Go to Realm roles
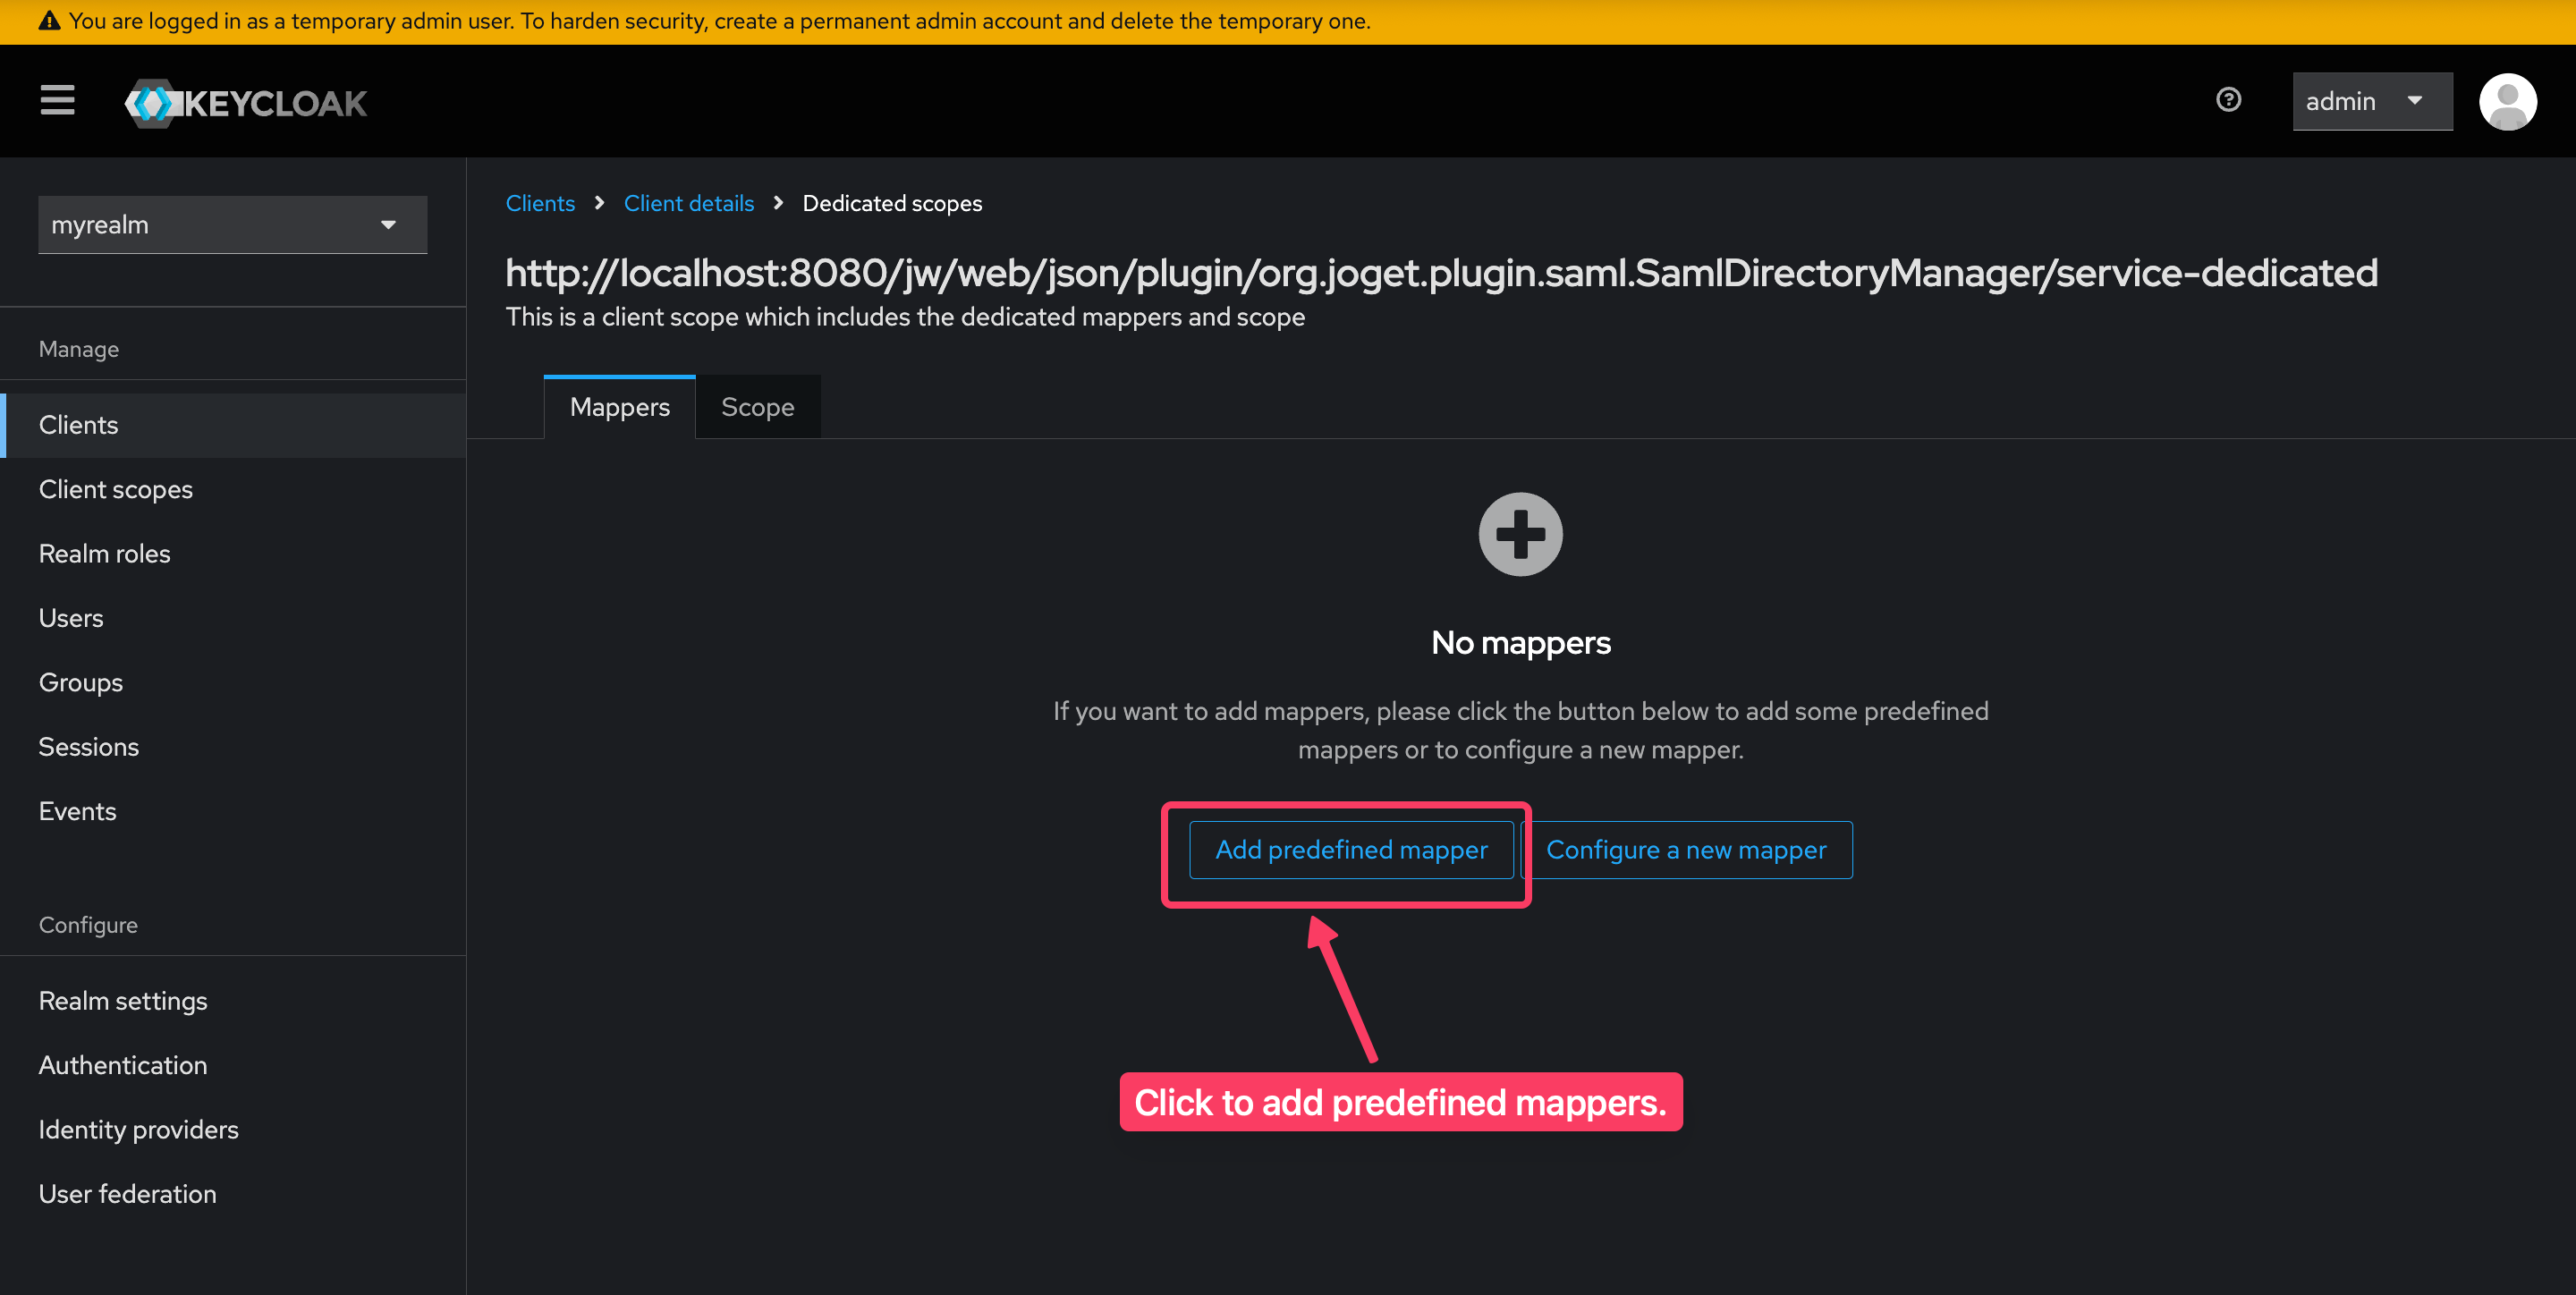 point(233,553)
